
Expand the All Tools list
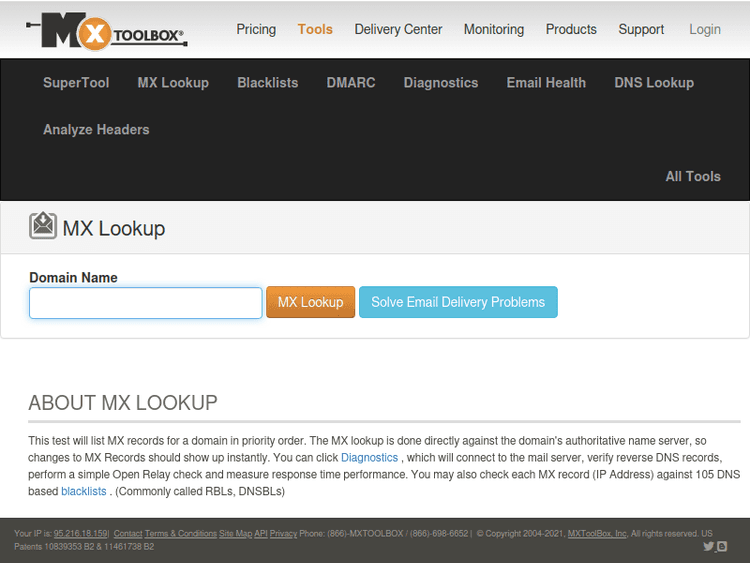[693, 176]
